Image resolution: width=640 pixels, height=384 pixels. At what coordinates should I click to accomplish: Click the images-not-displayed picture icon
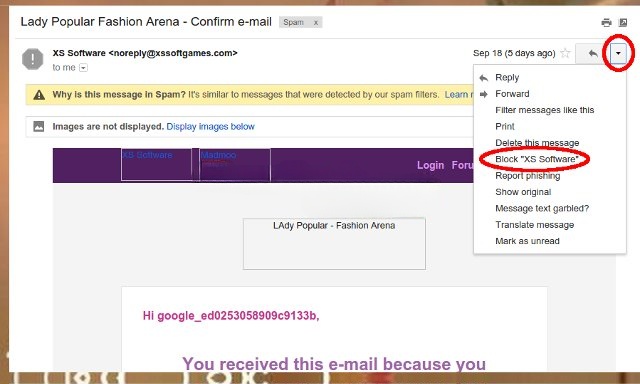coord(39,127)
